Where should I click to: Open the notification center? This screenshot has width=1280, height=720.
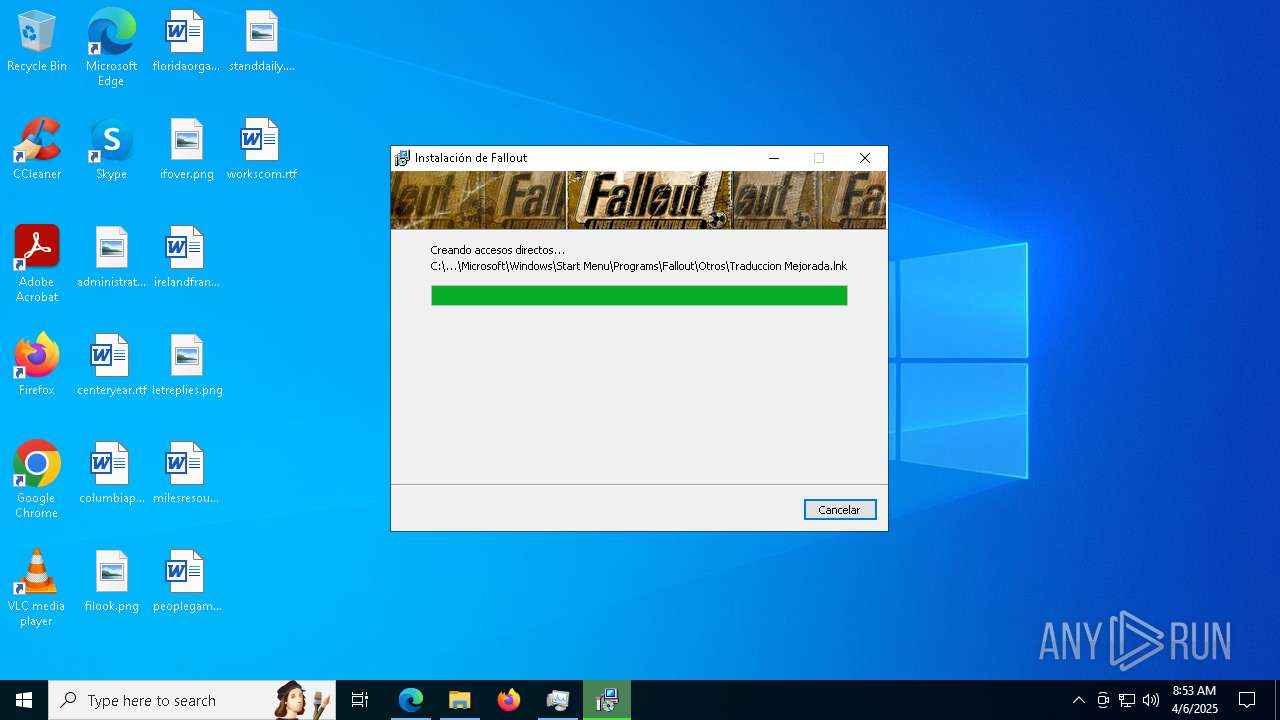point(1247,700)
